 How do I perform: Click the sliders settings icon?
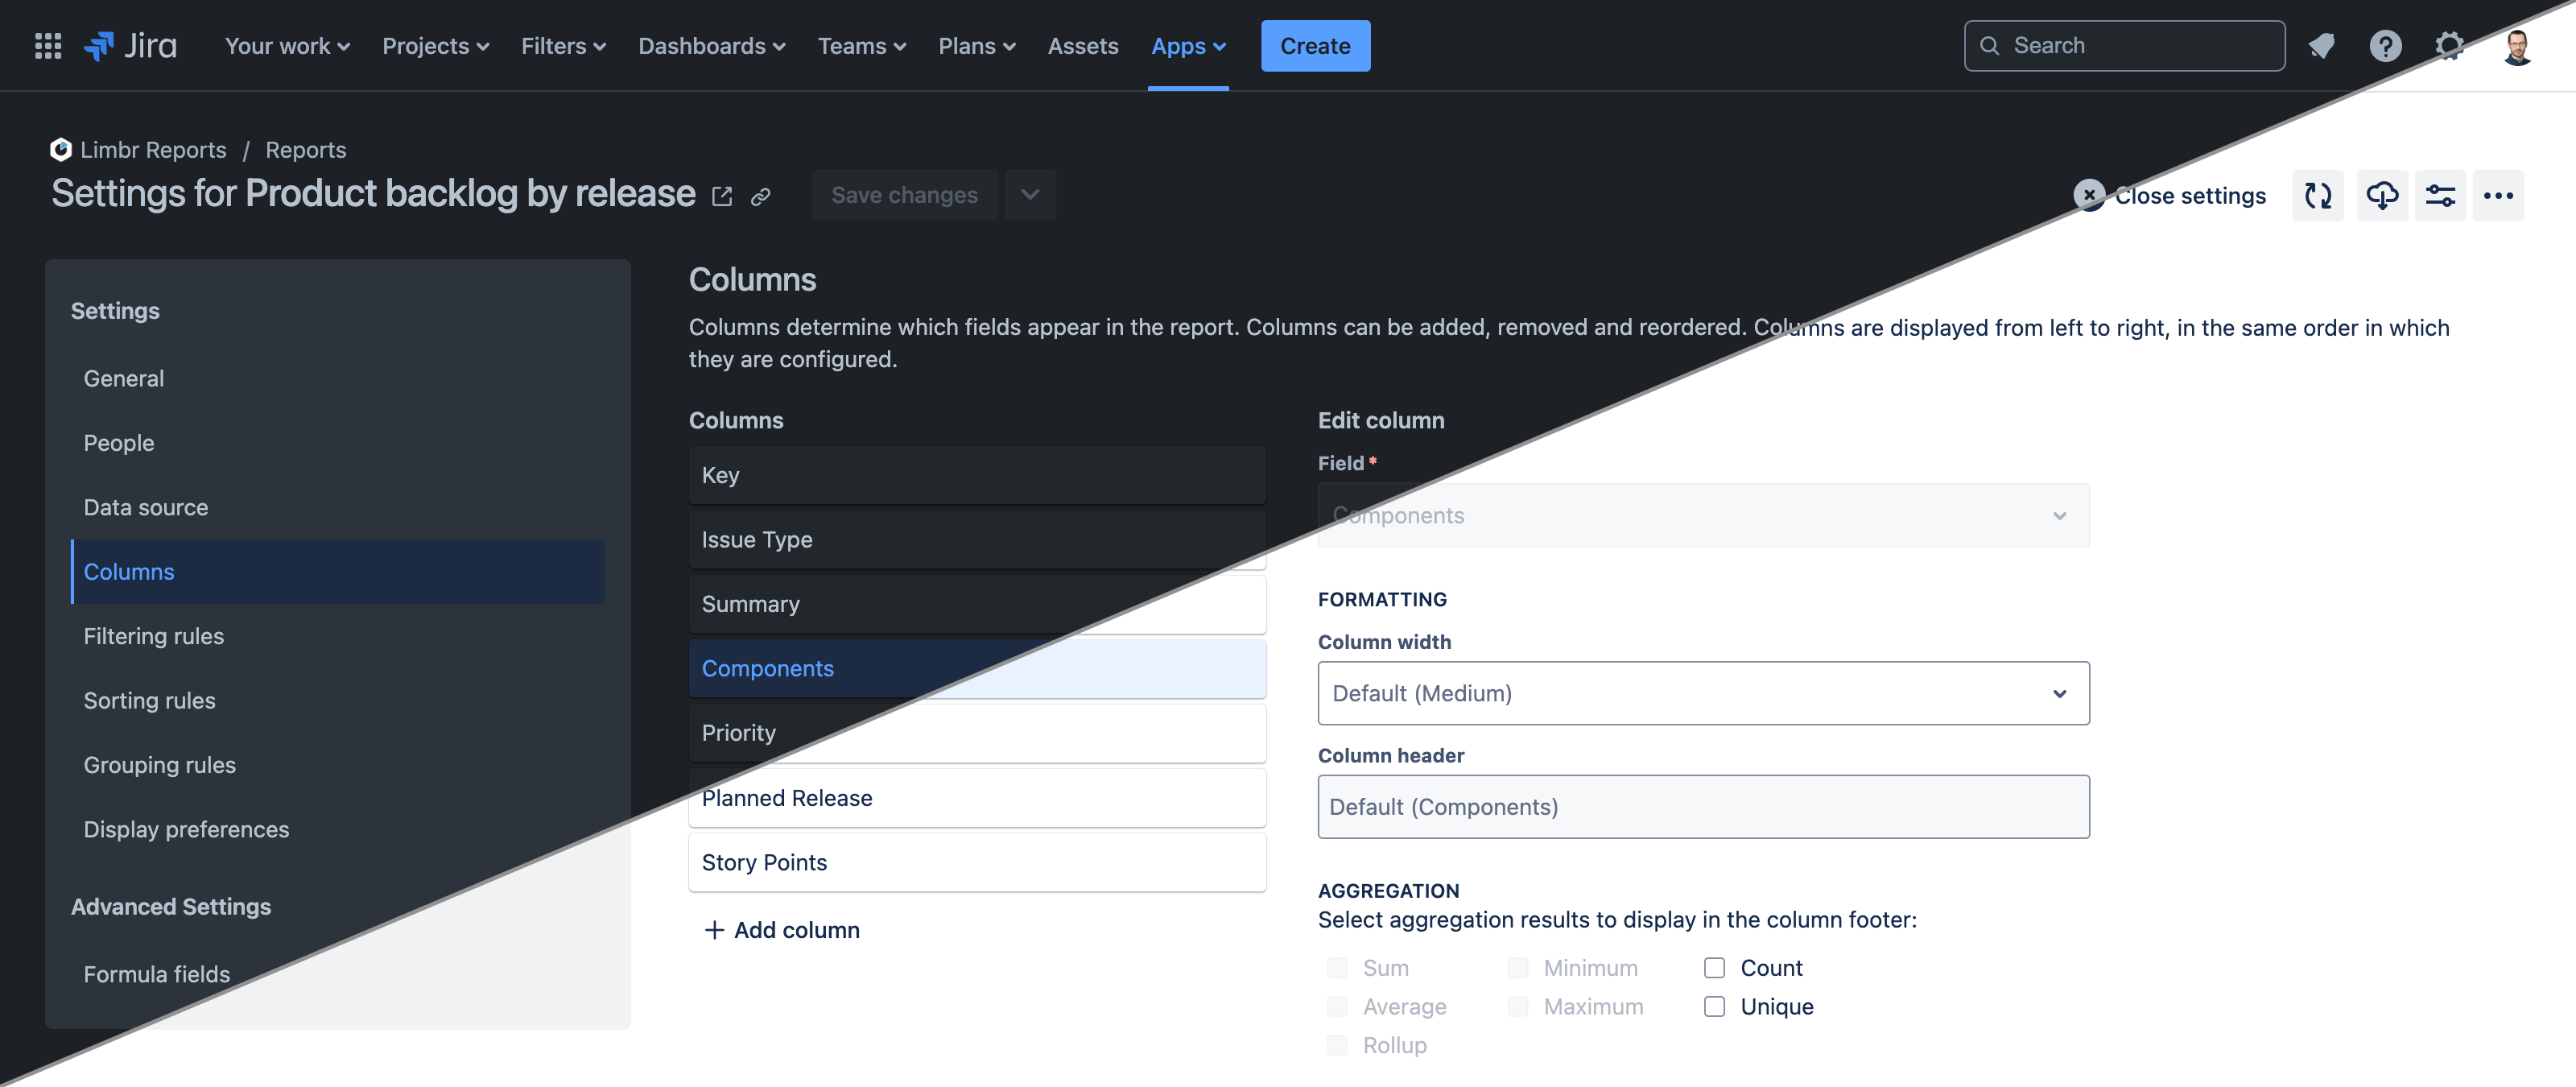pos(2440,195)
